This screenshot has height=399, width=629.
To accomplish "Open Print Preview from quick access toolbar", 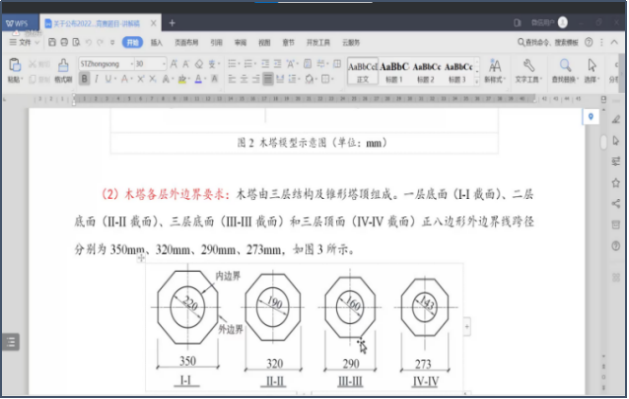I will click(x=76, y=42).
